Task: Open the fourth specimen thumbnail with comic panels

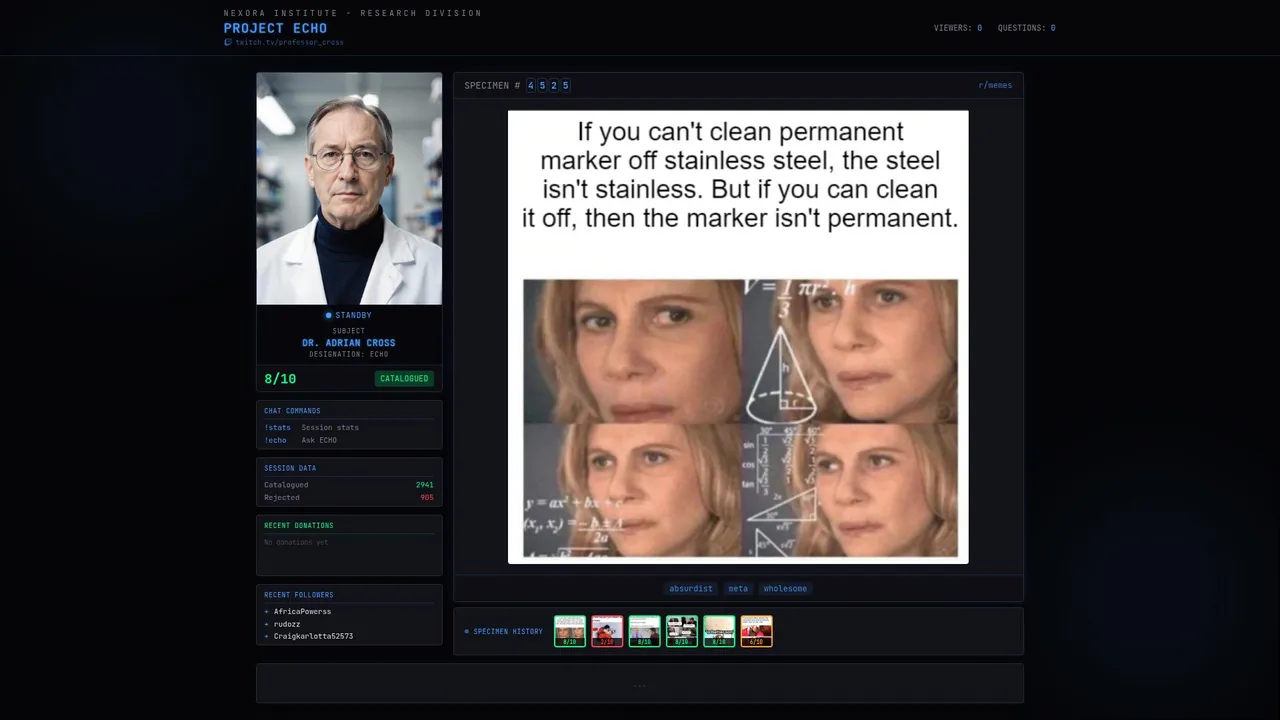Action: pyautogui.click(x=681, y=631)
